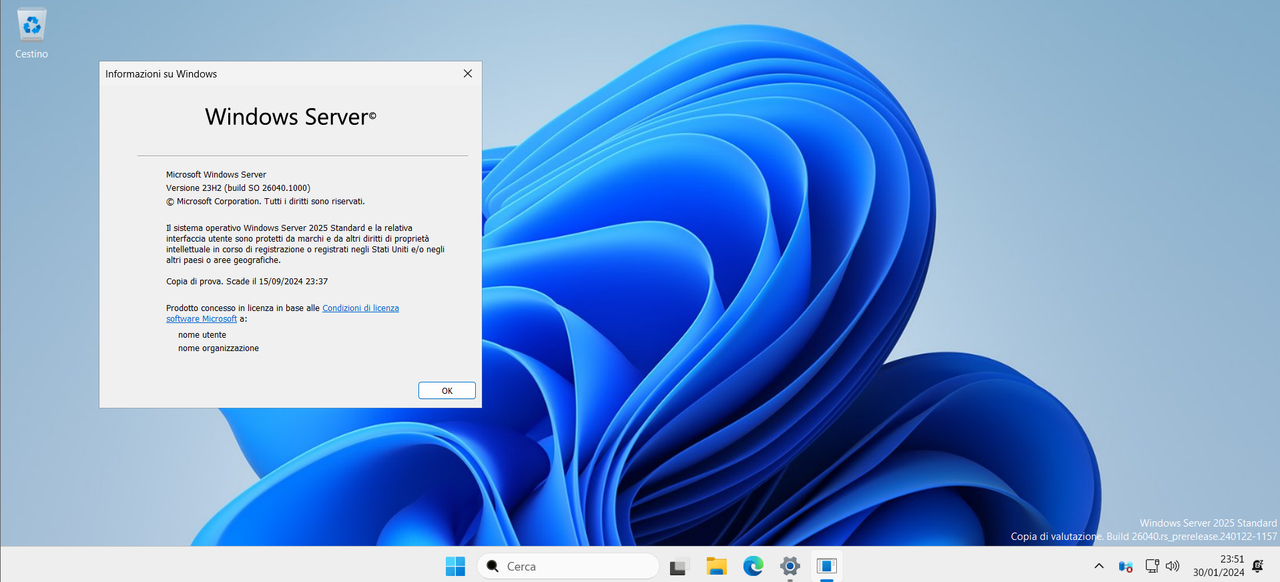Click the 'nome organizzazione' text
The height and width of the screenshot is (582, 1280).
point(218,348)
